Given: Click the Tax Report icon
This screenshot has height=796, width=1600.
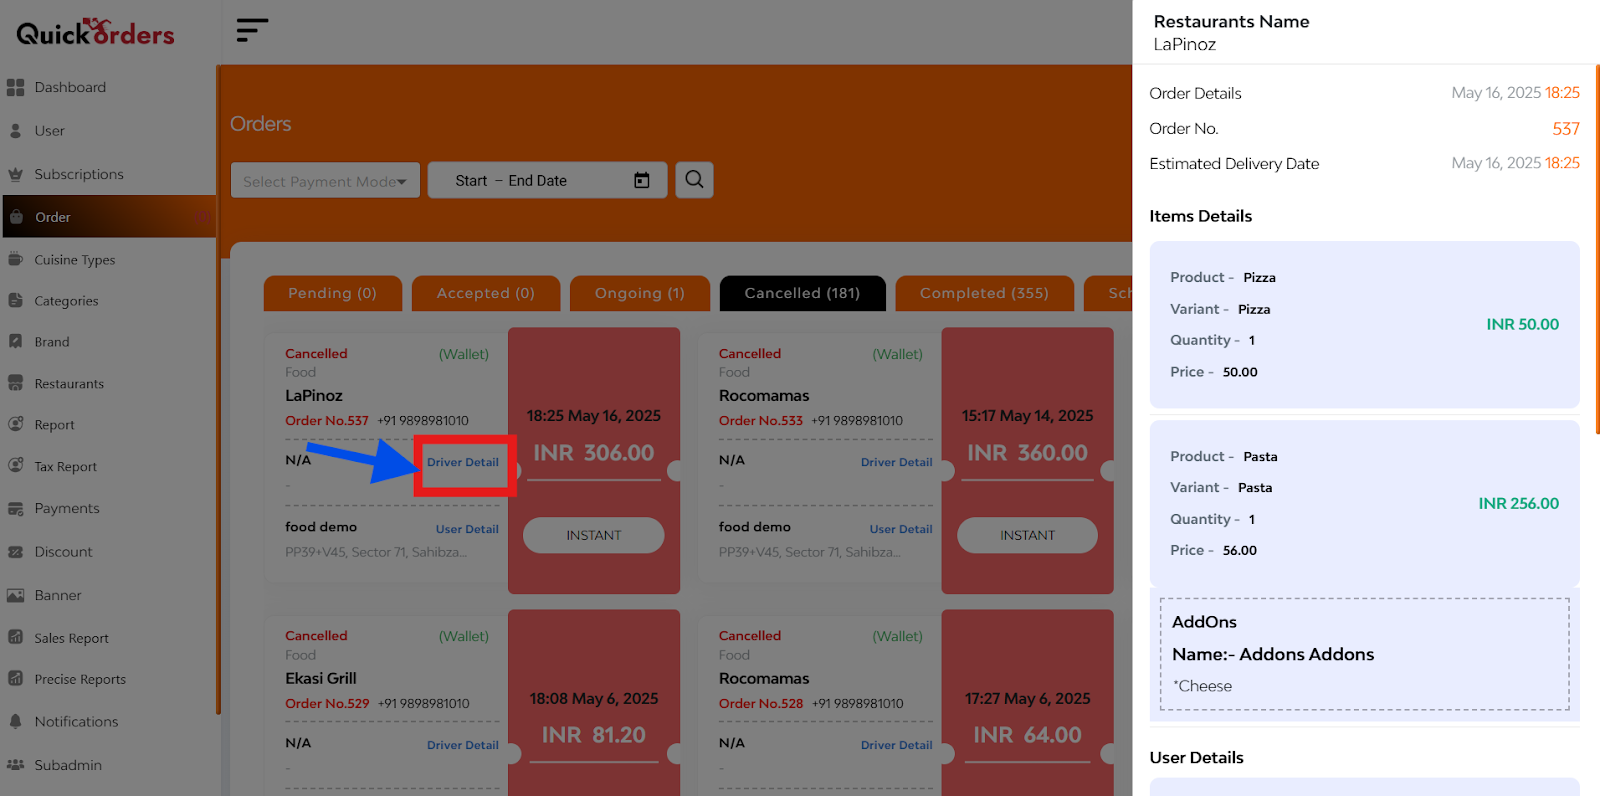Looking at the screenshot, I should pos(15,466).
